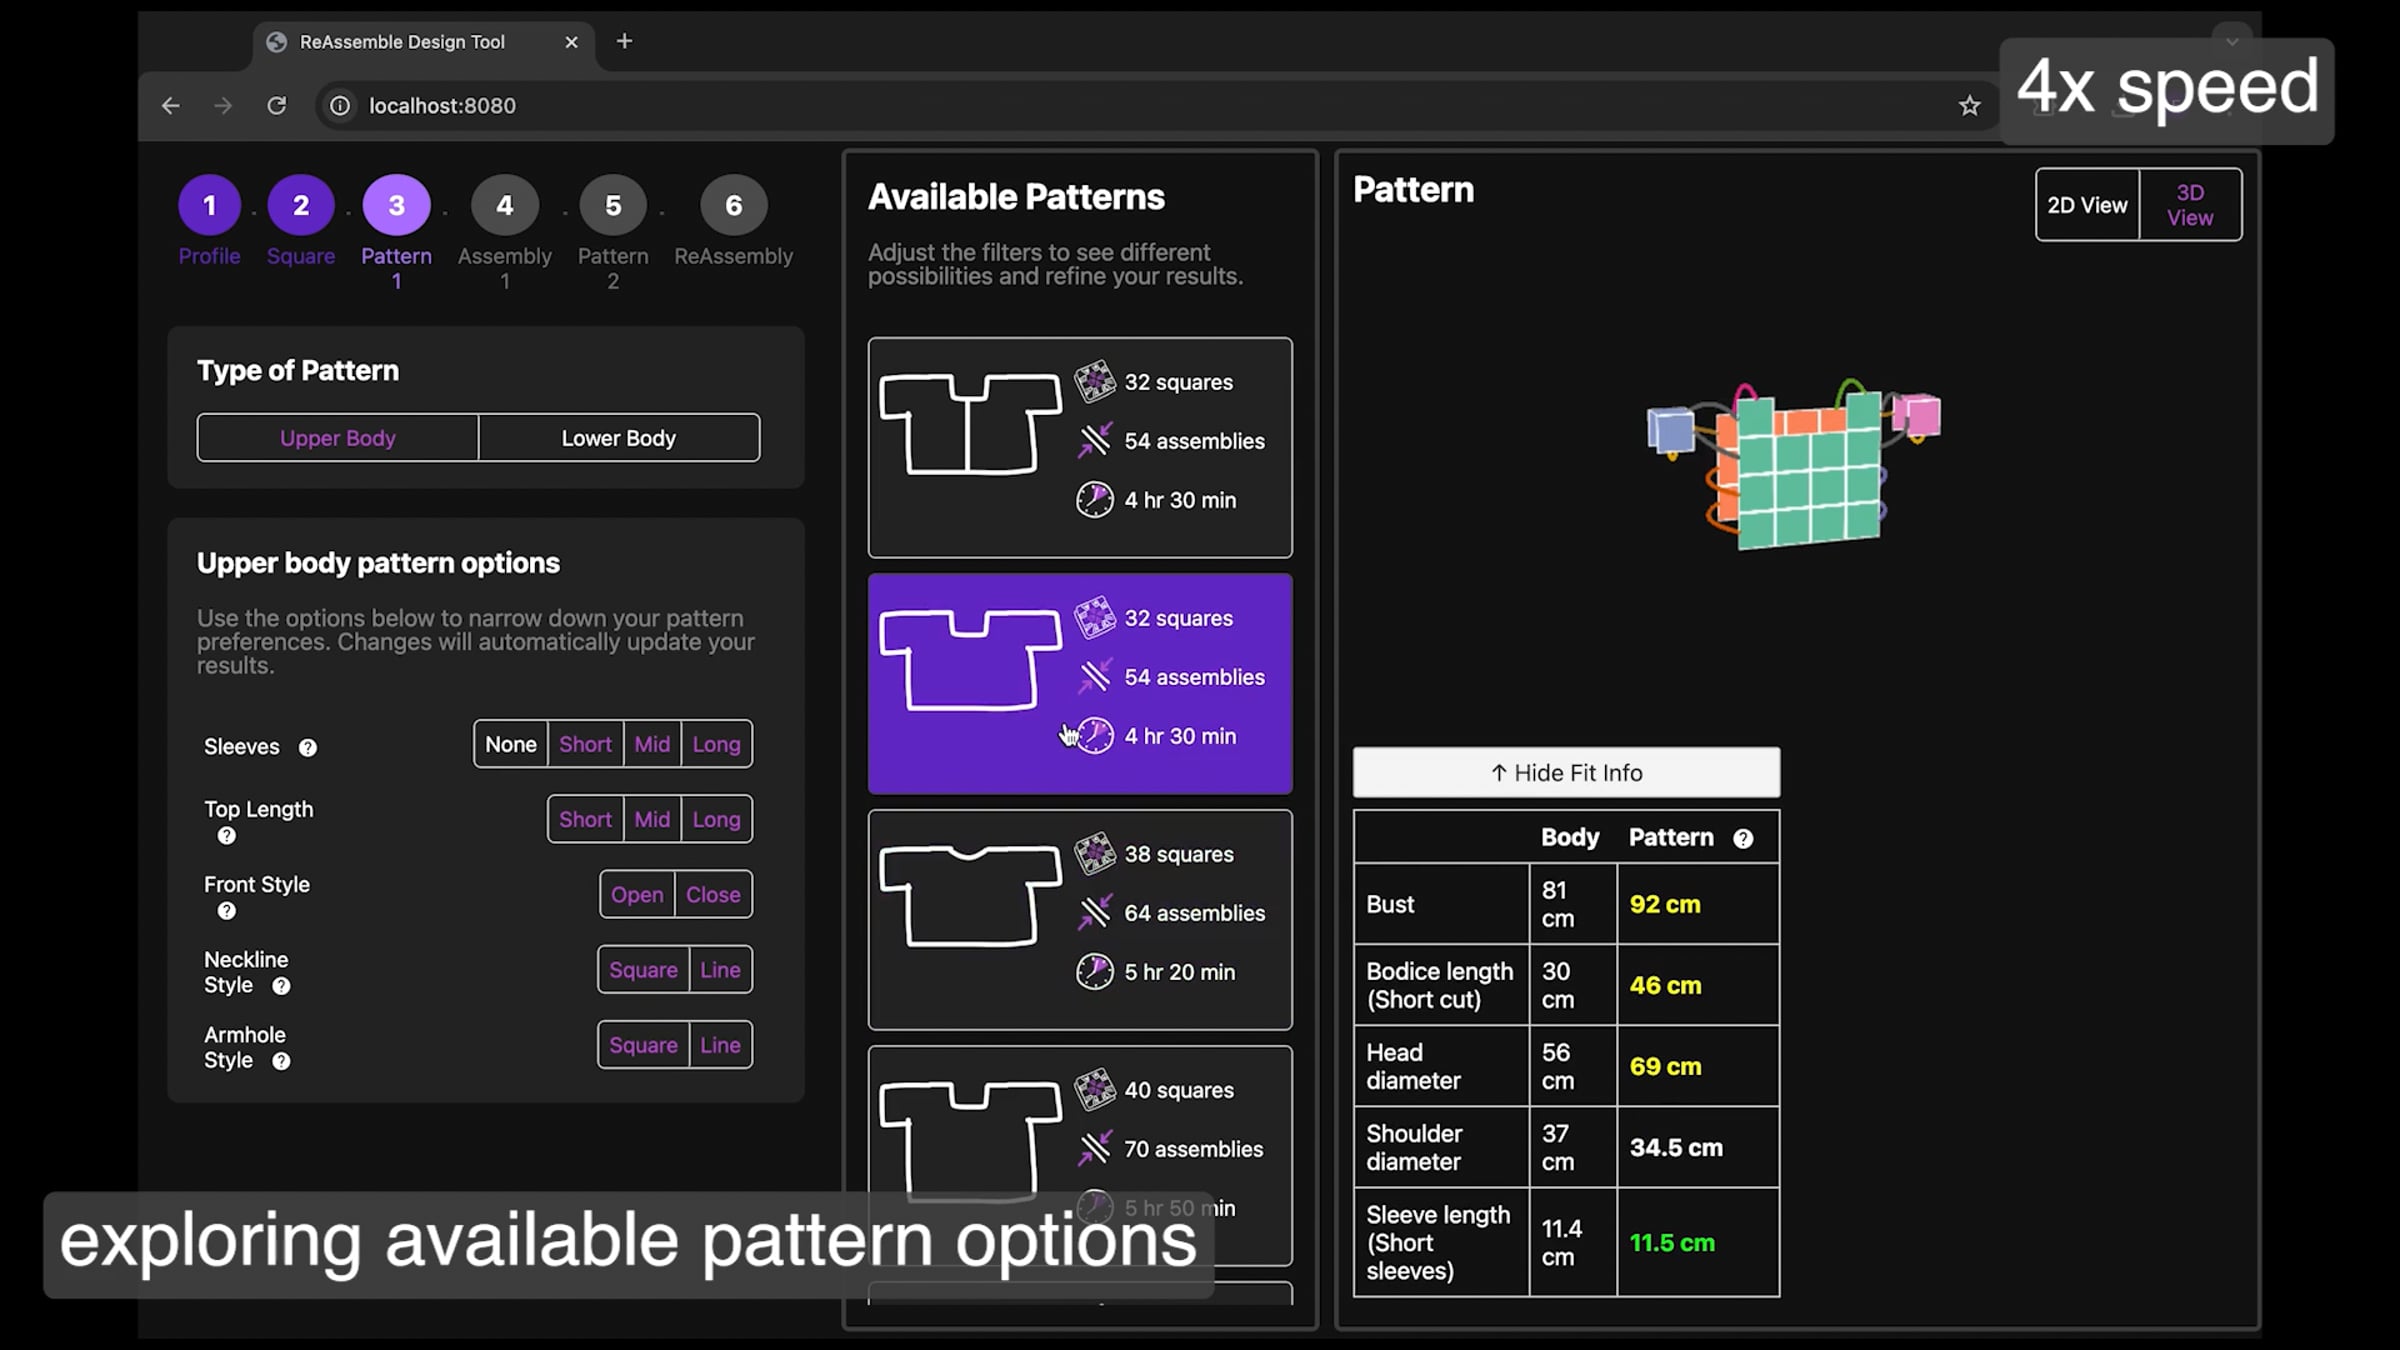Image resolution: width=2400 pixels, height=1350 pixels.
Task: Set Armhole Style to Line
Action: pyautogui.click(x=720, y=1044)
